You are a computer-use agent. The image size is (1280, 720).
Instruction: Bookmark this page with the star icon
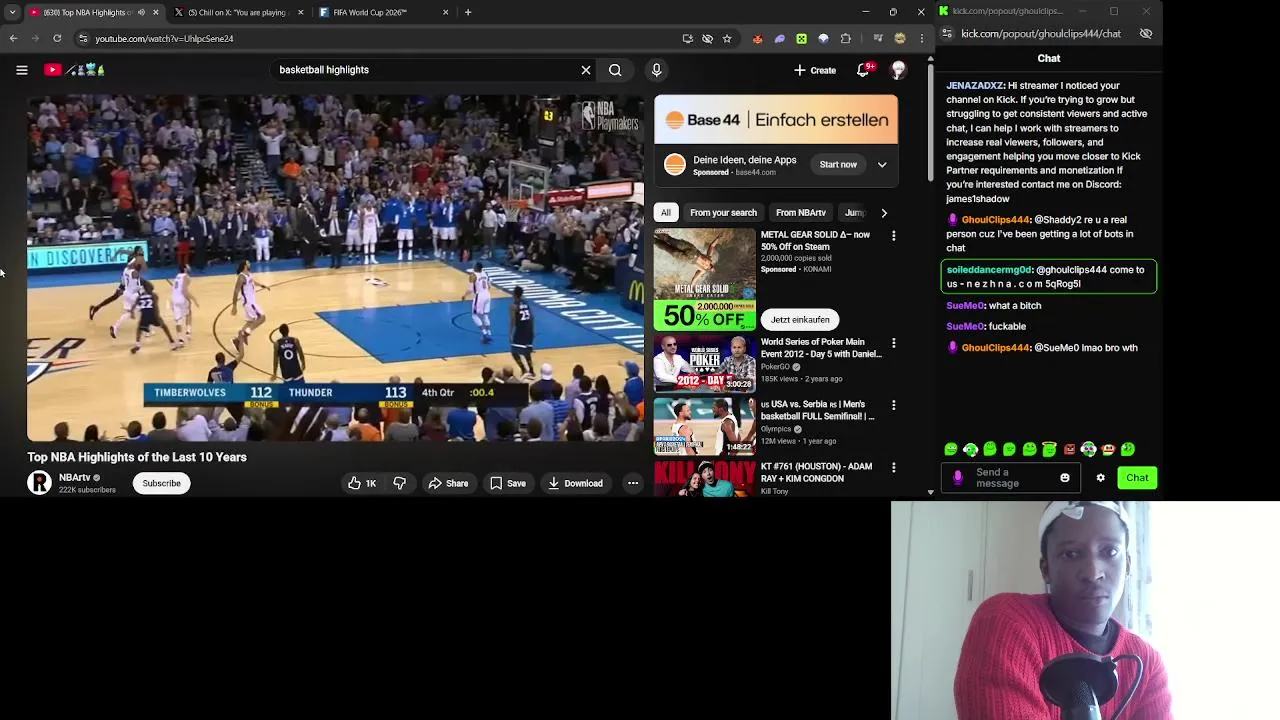point(727,38)
